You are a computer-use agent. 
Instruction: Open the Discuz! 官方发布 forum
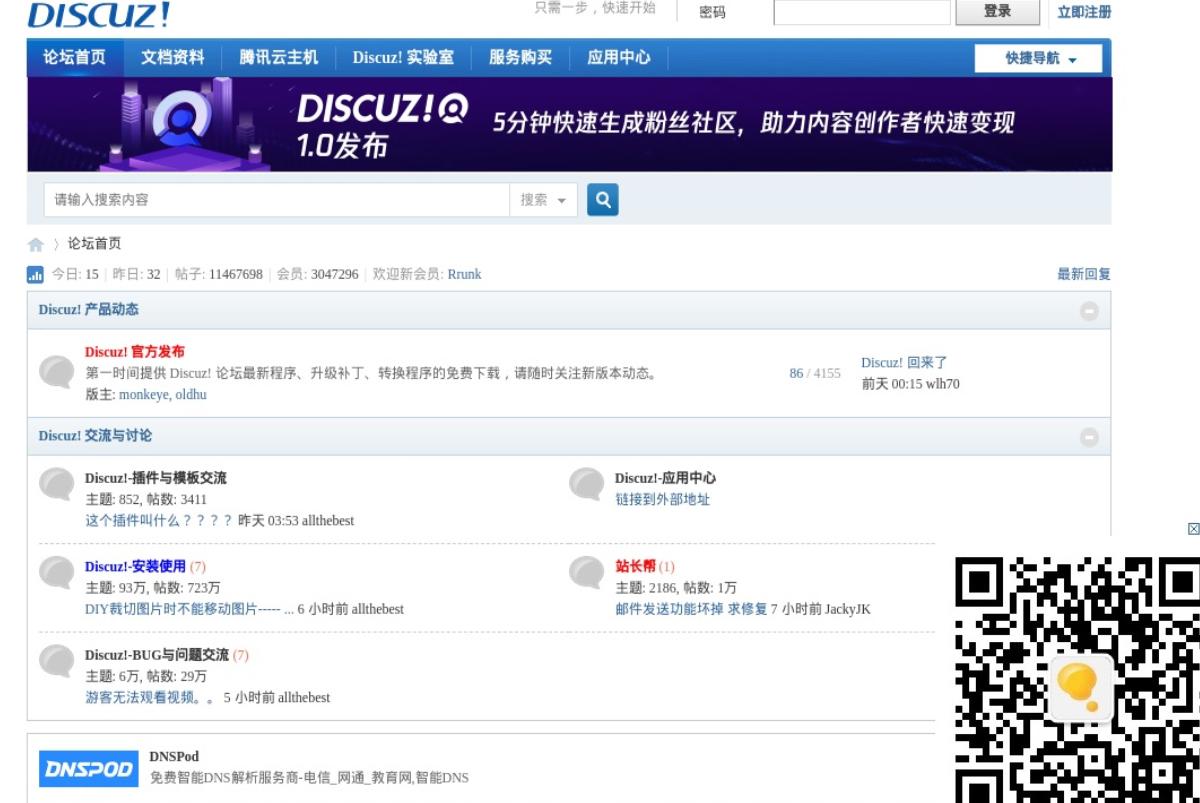click(x=134, y=352)
